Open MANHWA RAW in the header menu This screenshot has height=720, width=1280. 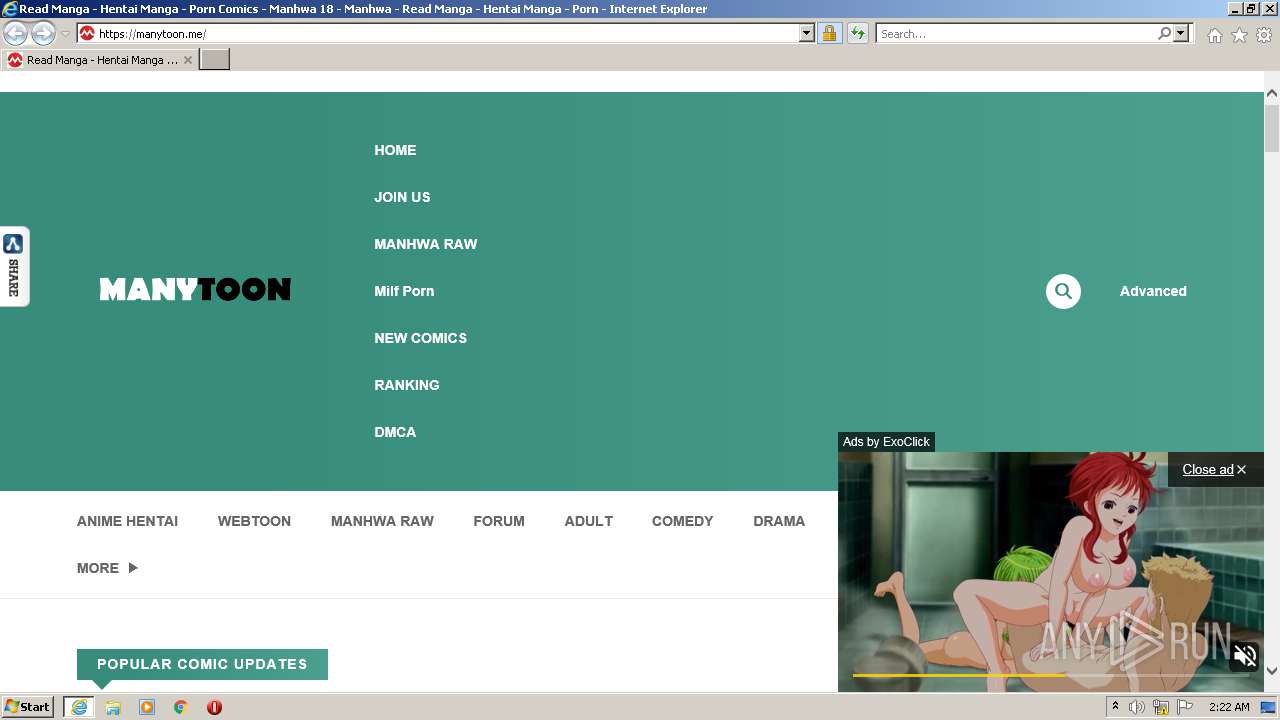click(426, 244)
